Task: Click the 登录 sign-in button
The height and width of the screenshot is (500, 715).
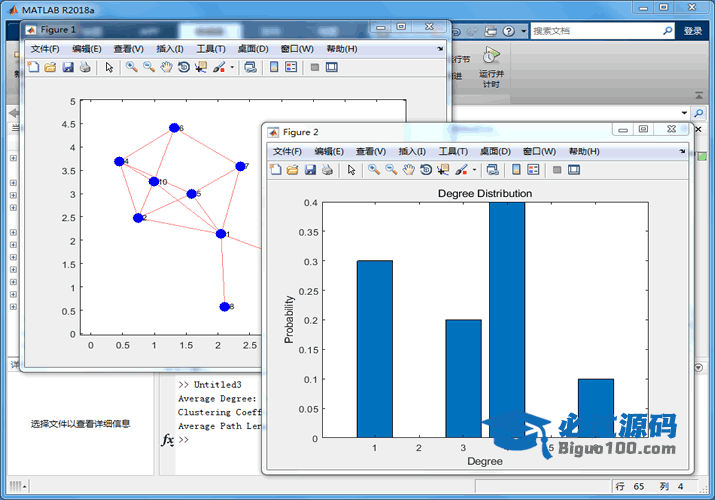Action: tap(693, 31)
